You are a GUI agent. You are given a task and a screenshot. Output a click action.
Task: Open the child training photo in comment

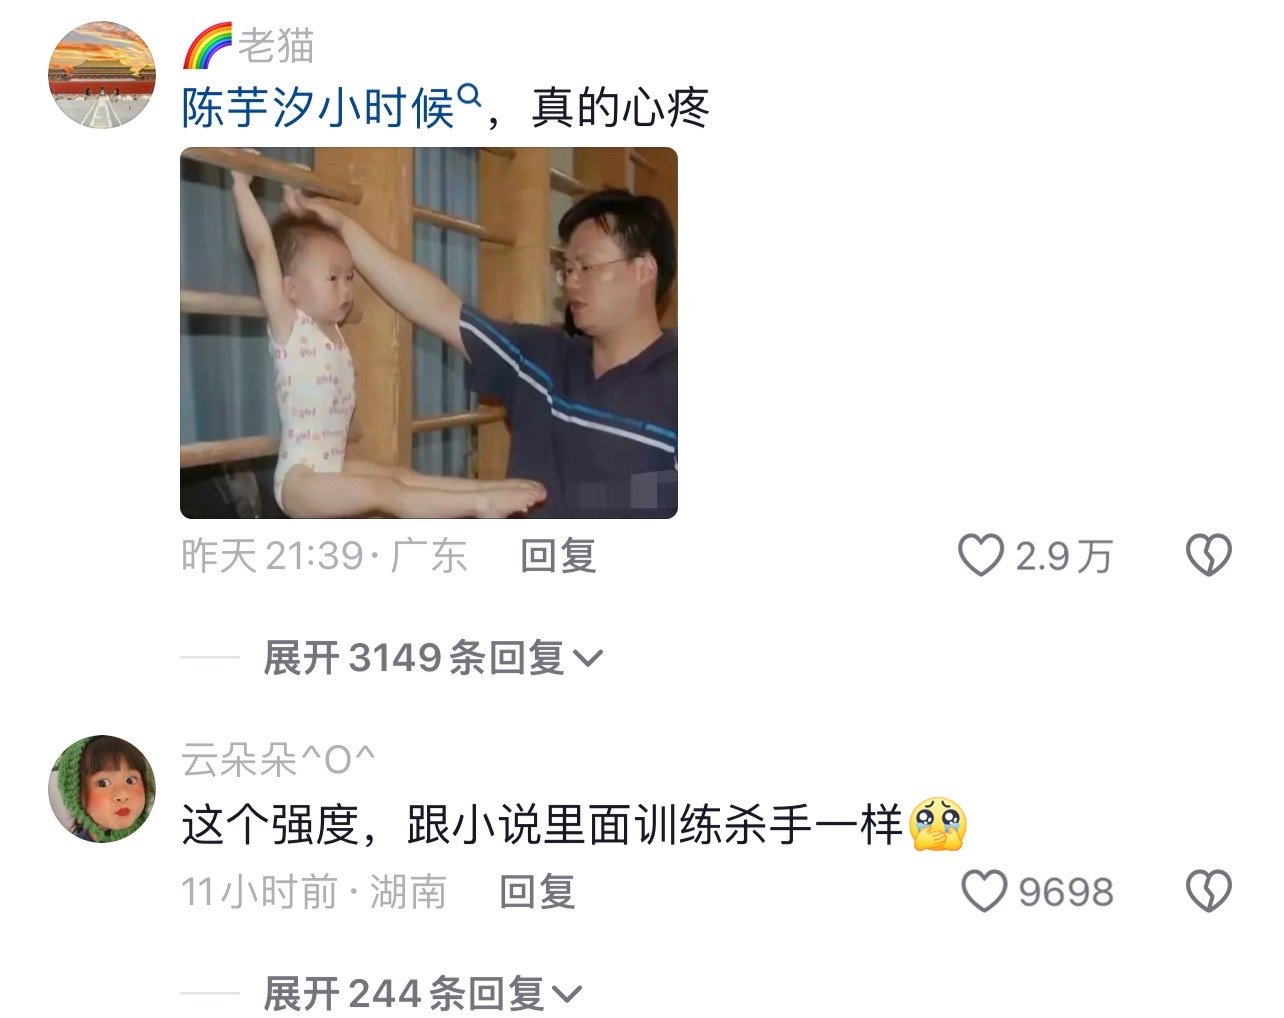tap(429, 333)
